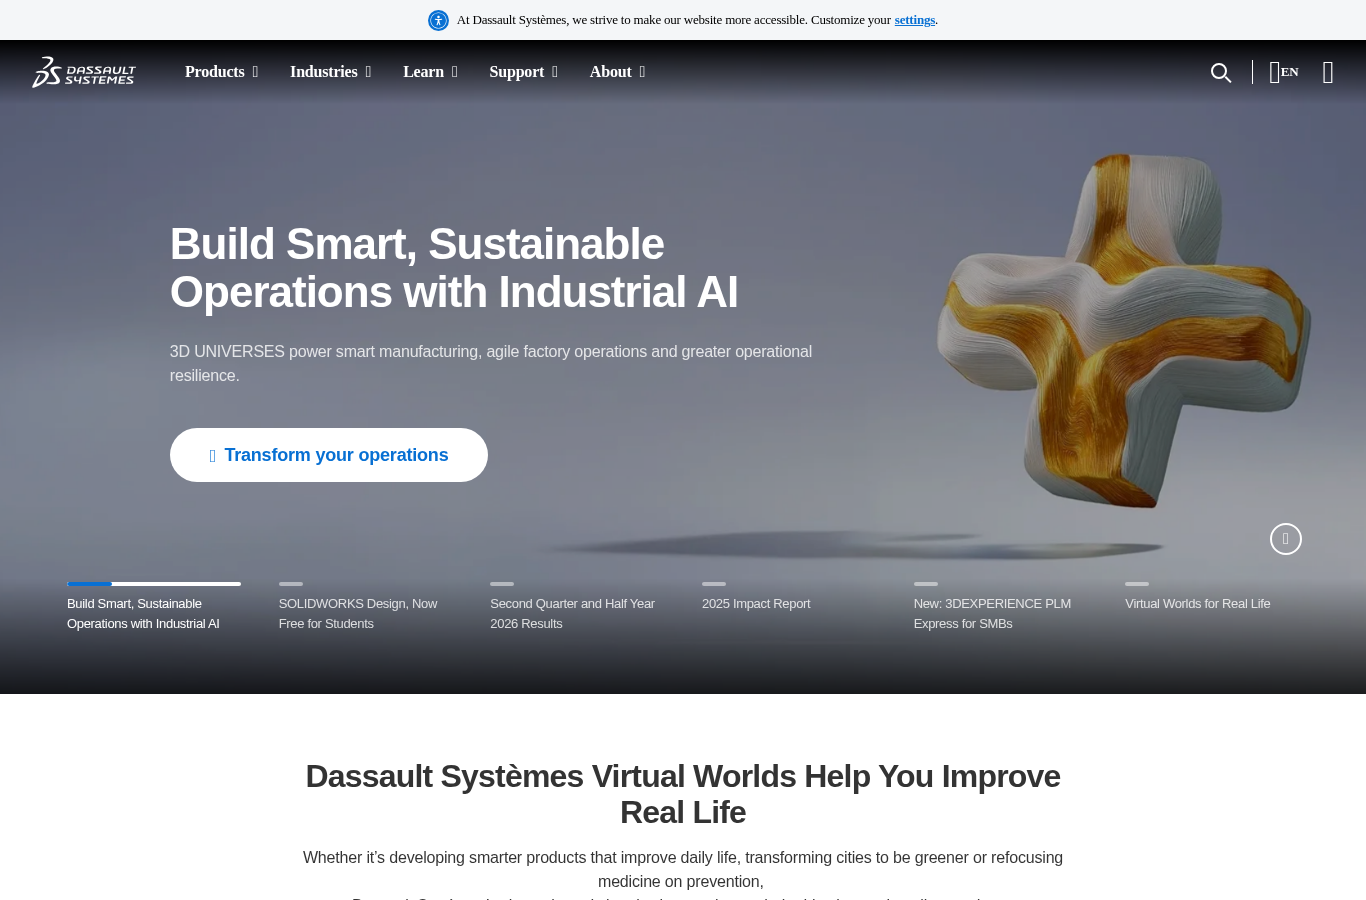Change language using the EN selector

point(1284,72)
